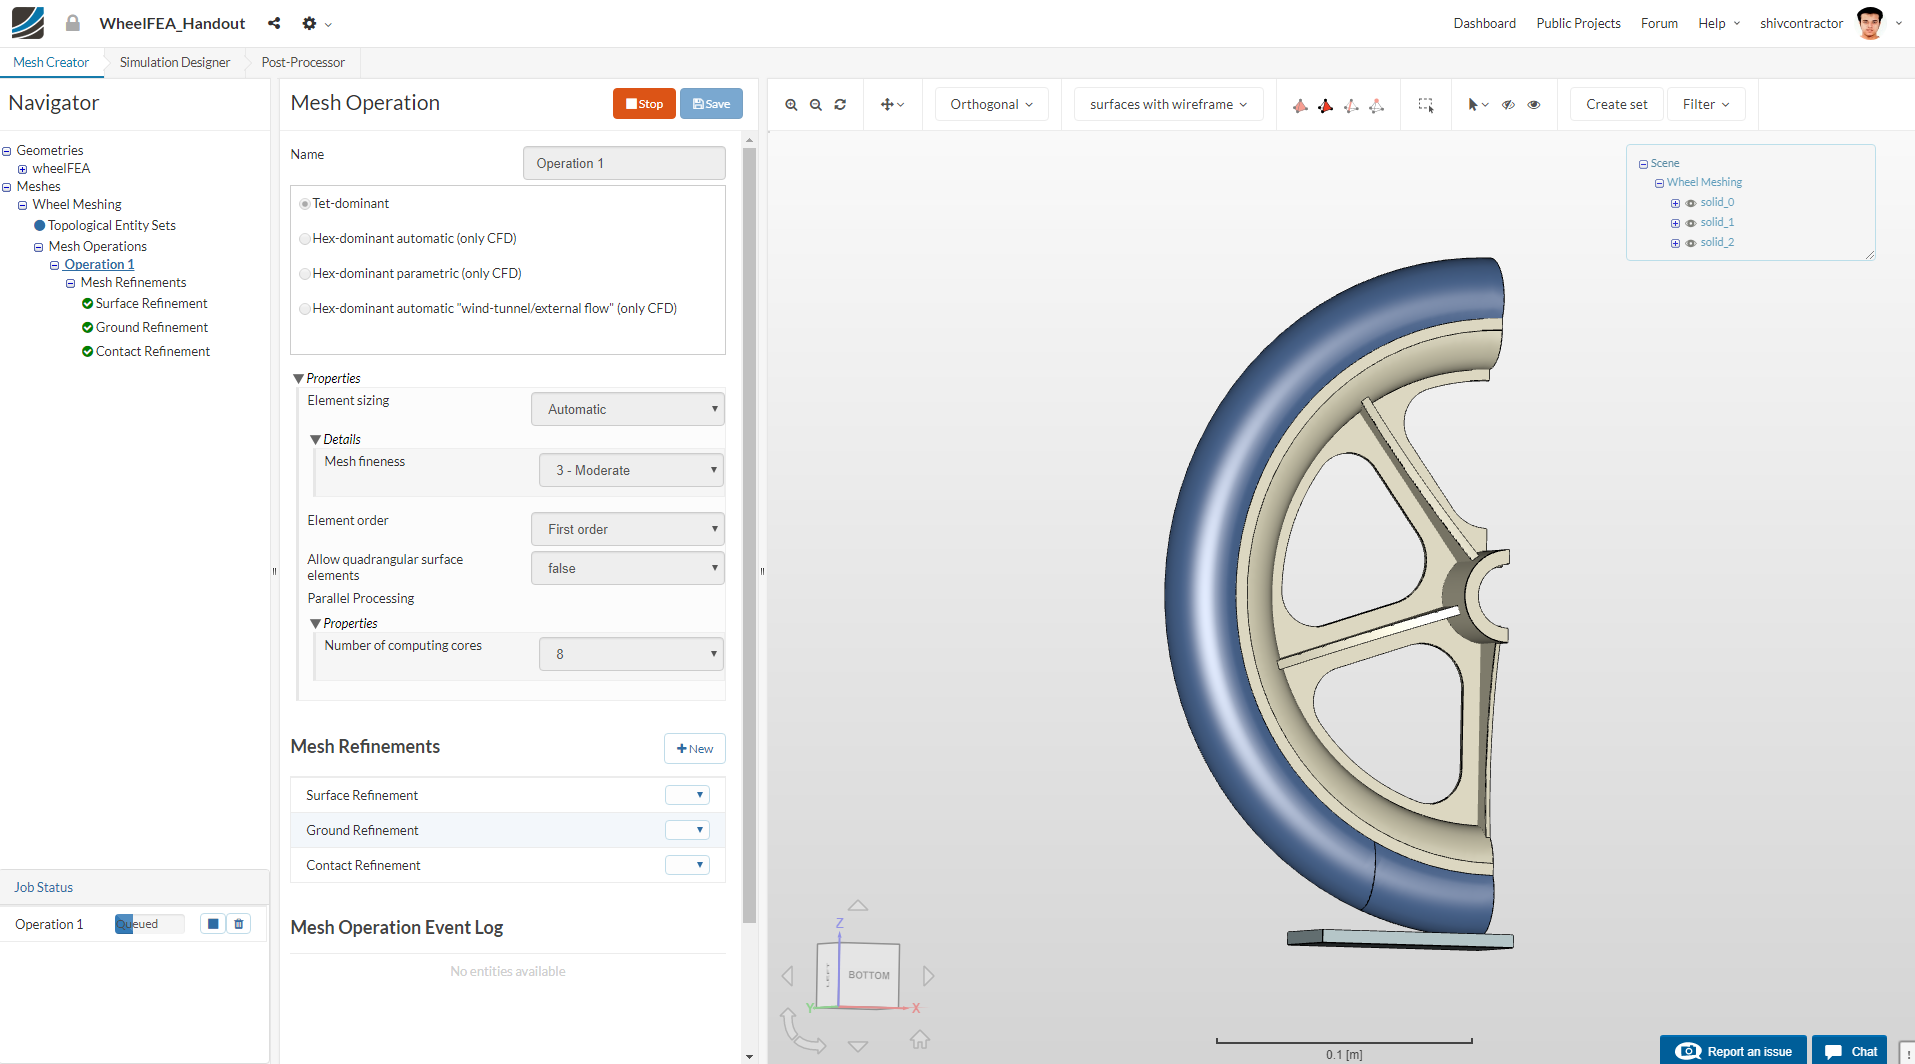1915x1064 pixels.
Task: Switch to the Simulation Designer tab
Action: [x=175, y=63]
